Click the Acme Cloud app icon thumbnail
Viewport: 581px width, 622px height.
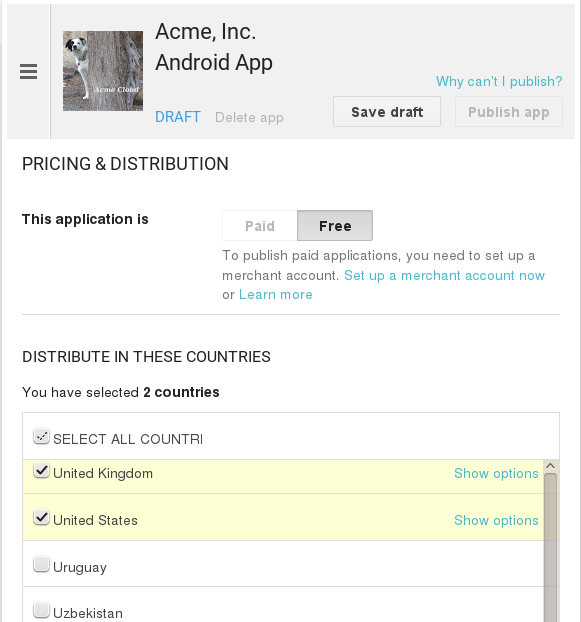pyautogui.click(x=103, y=71)
